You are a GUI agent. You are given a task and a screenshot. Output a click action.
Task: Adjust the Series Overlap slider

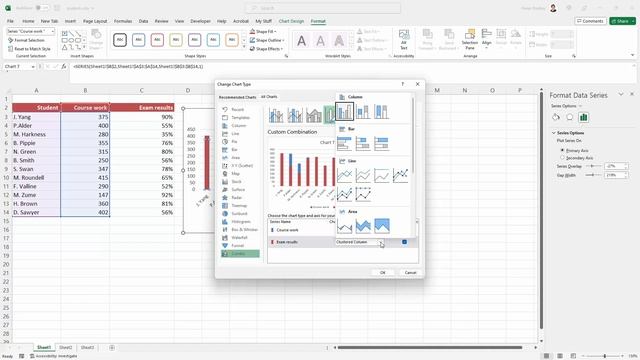point(593,166)
